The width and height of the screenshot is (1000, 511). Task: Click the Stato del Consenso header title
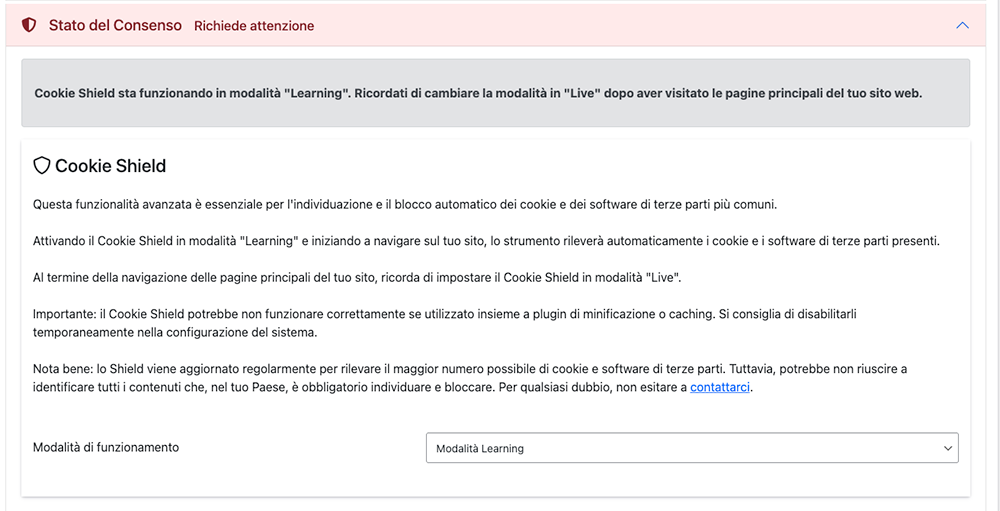pos(115,25)
